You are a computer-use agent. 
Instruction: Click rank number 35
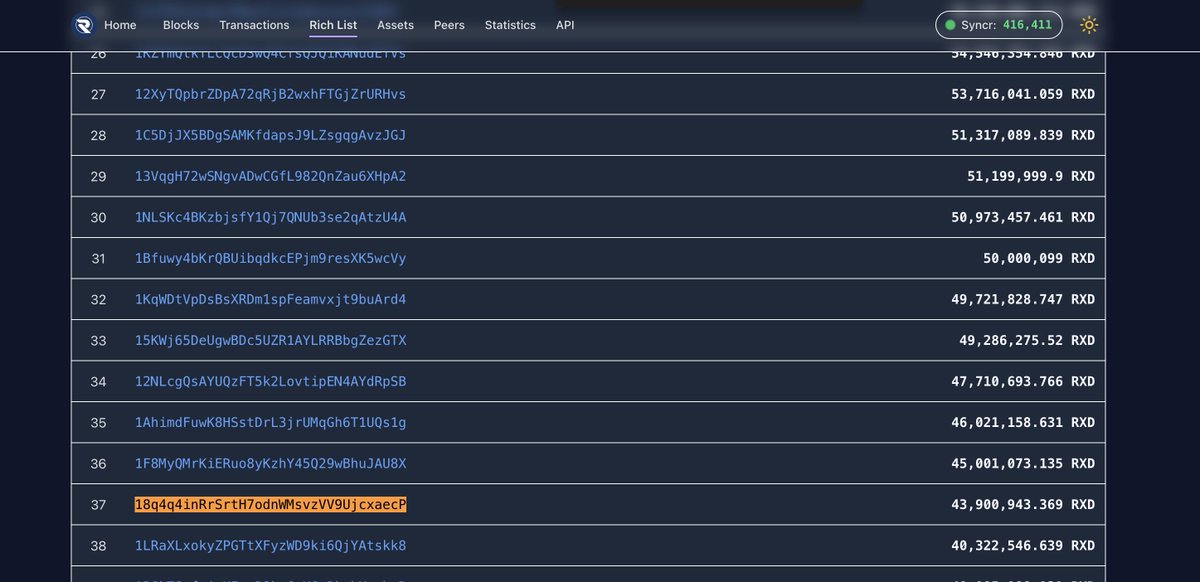[98, 422]
